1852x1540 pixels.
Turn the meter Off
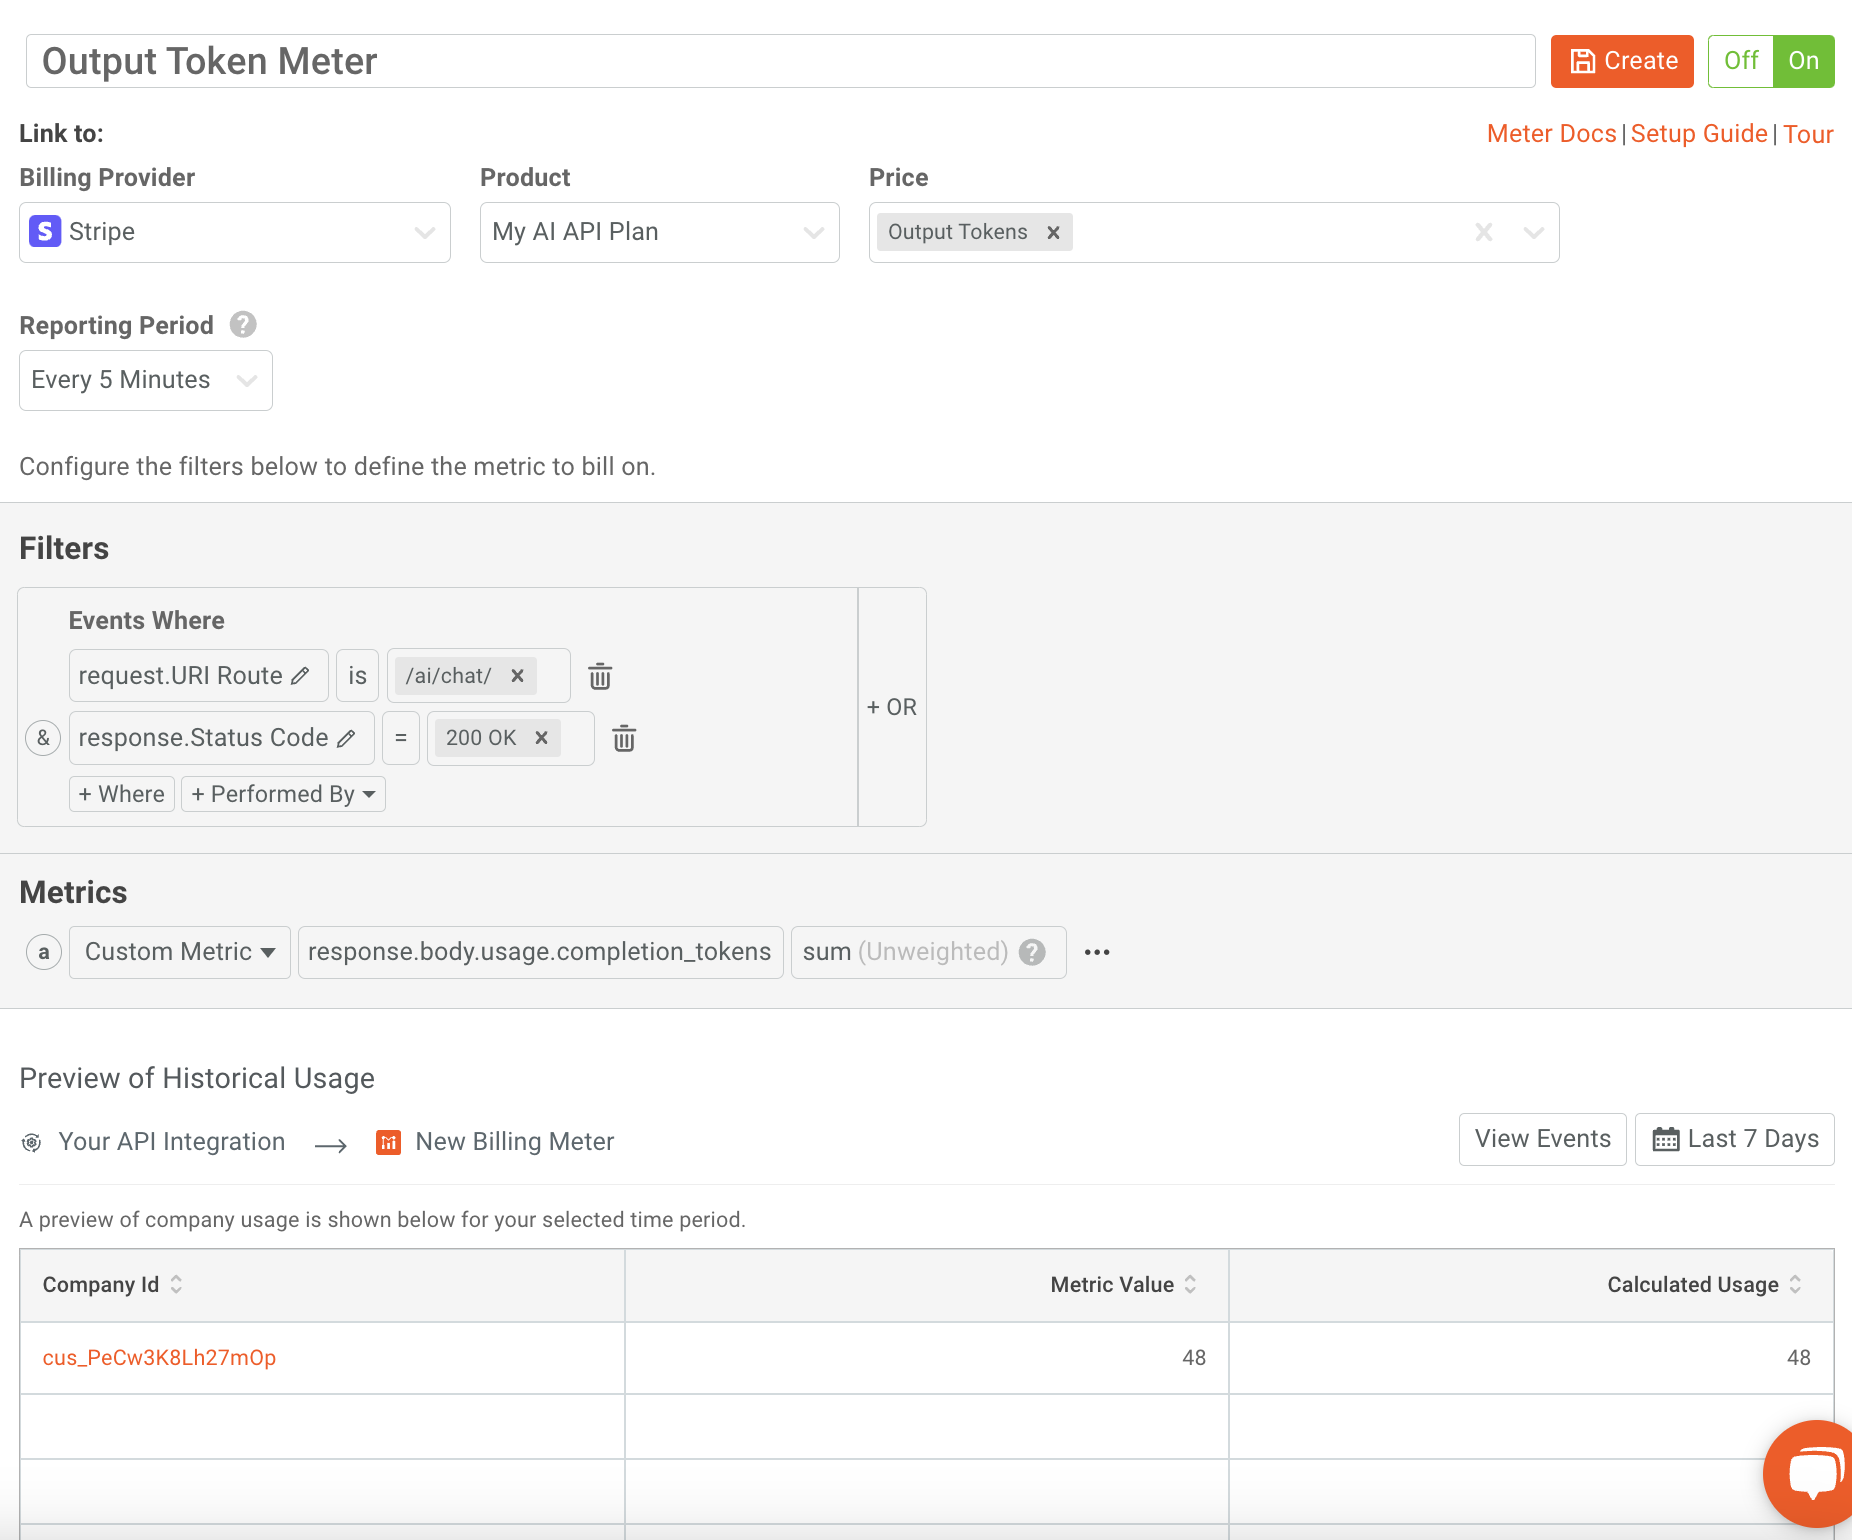[x=1740, y=61]
